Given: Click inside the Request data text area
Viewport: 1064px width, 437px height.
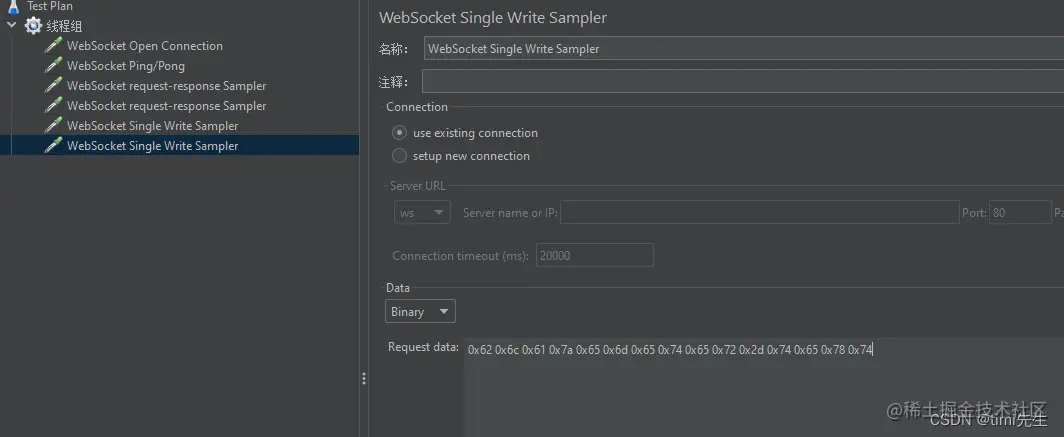Looking at the screenshot, I should (764, 387).
